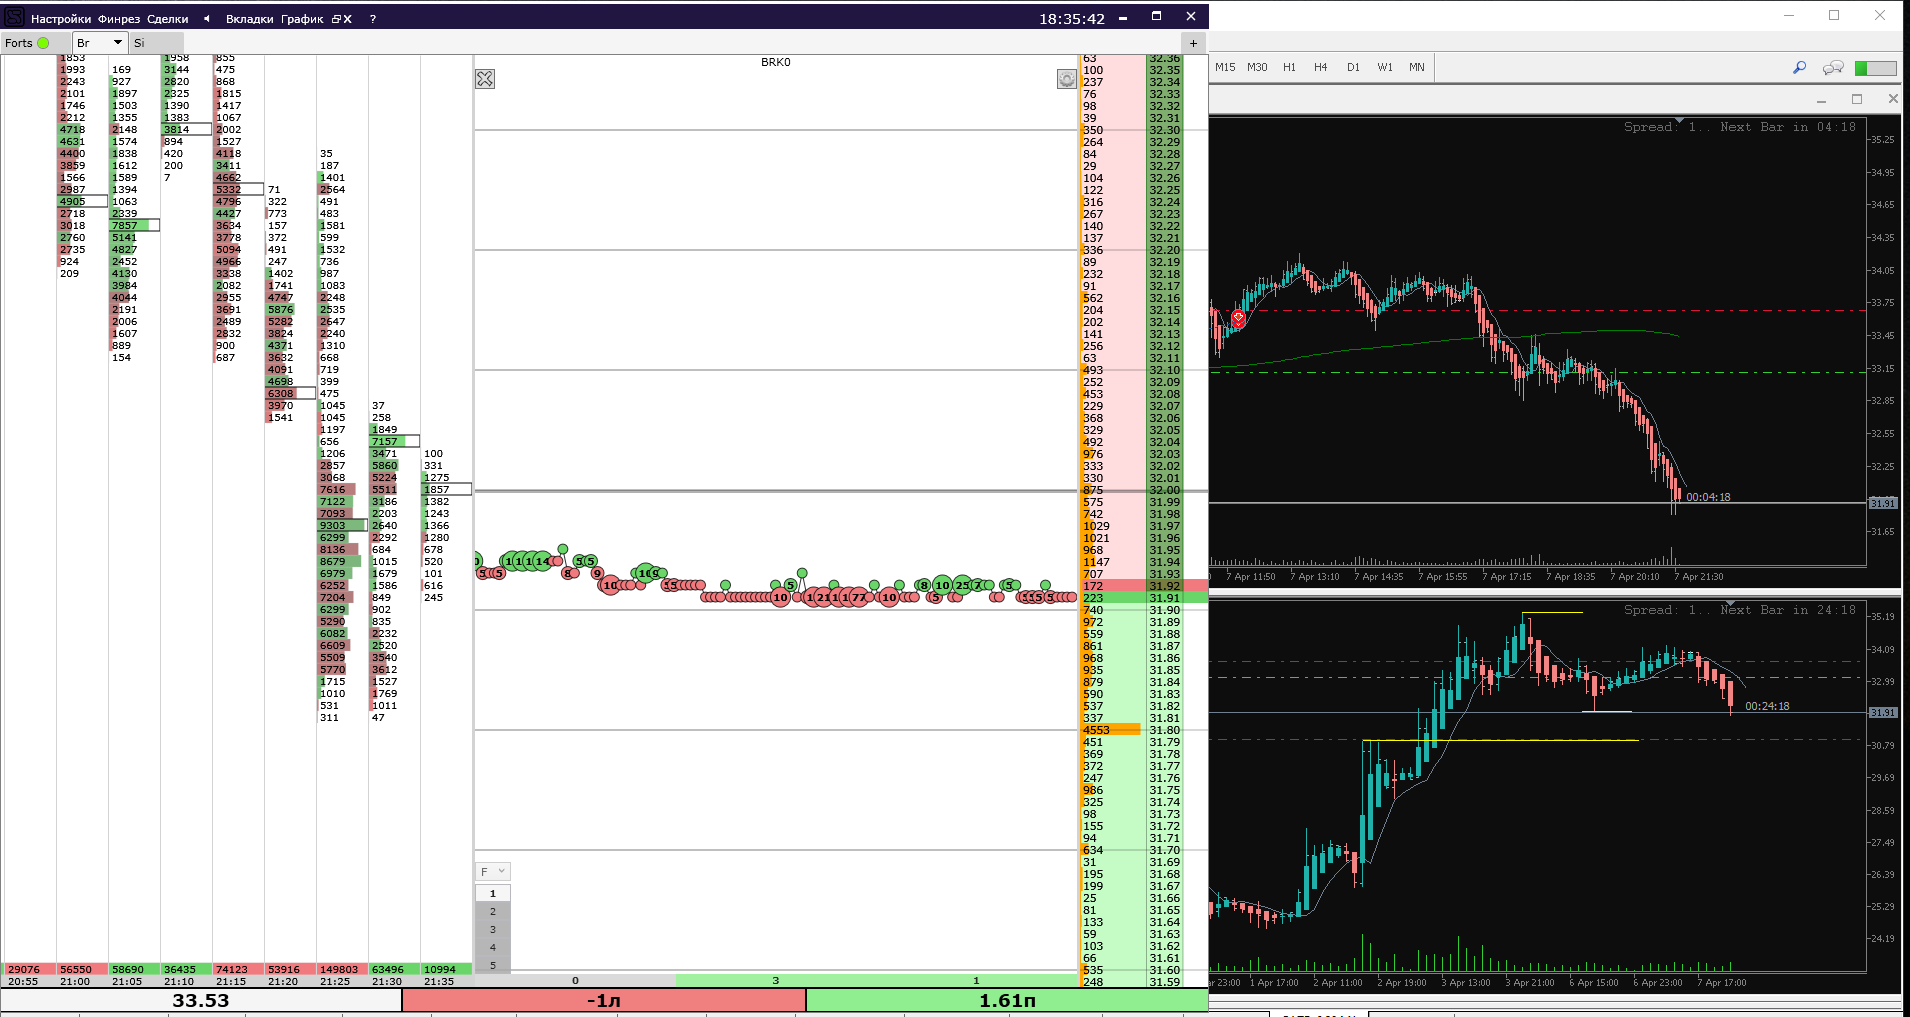Click the 31.91 price label on the lower chart
The image size is (1910, 1017).
tap(1883, 712)
